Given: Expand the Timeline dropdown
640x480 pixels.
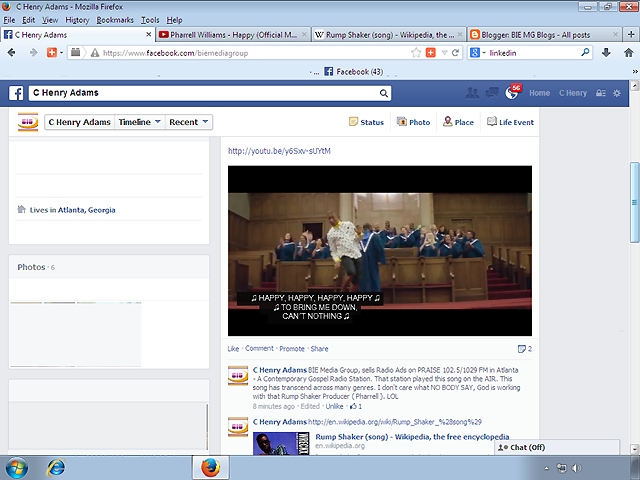Looking at the screenshot, I should (x=140, y=122).
